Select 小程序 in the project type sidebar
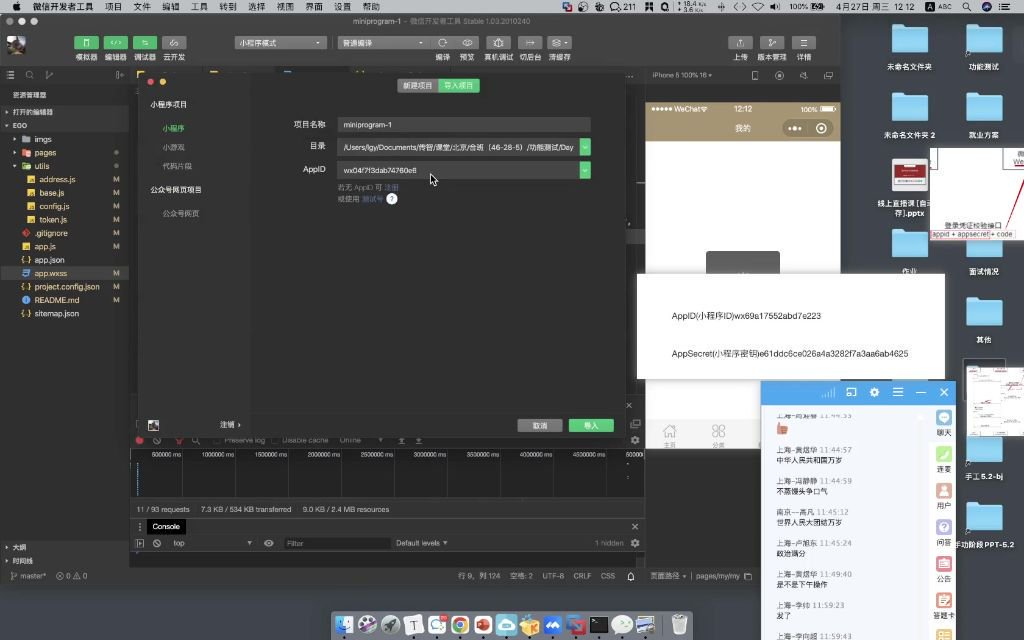The height and width of the screenshot is (640, 1024). tap(173, 129)
